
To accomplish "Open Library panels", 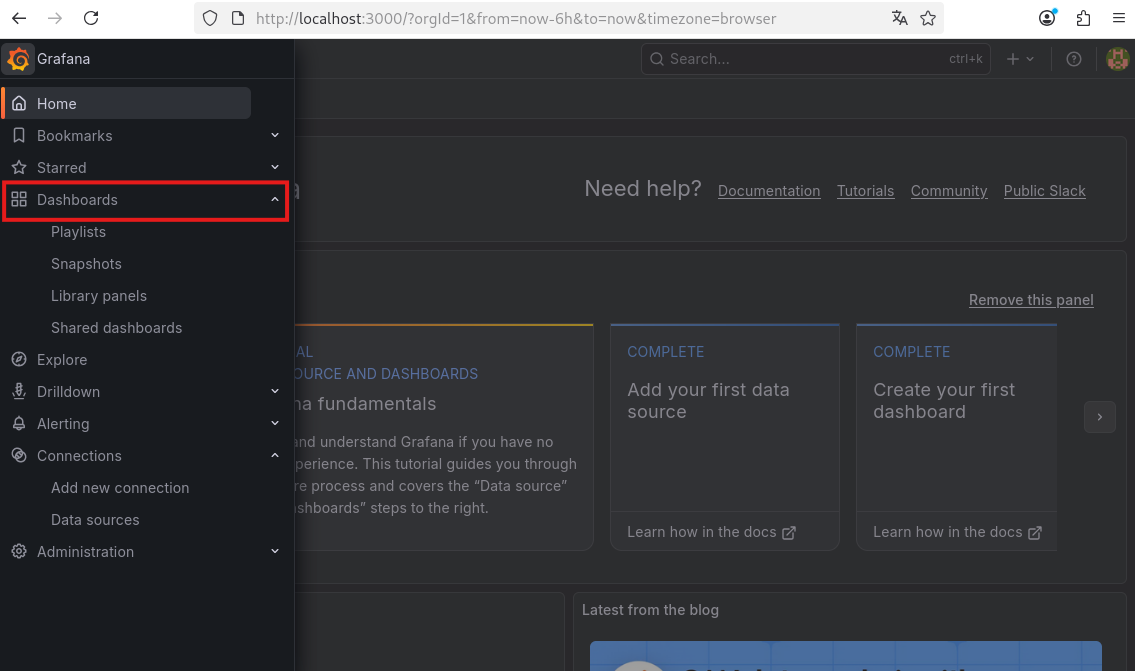I will tap(98, 295).
